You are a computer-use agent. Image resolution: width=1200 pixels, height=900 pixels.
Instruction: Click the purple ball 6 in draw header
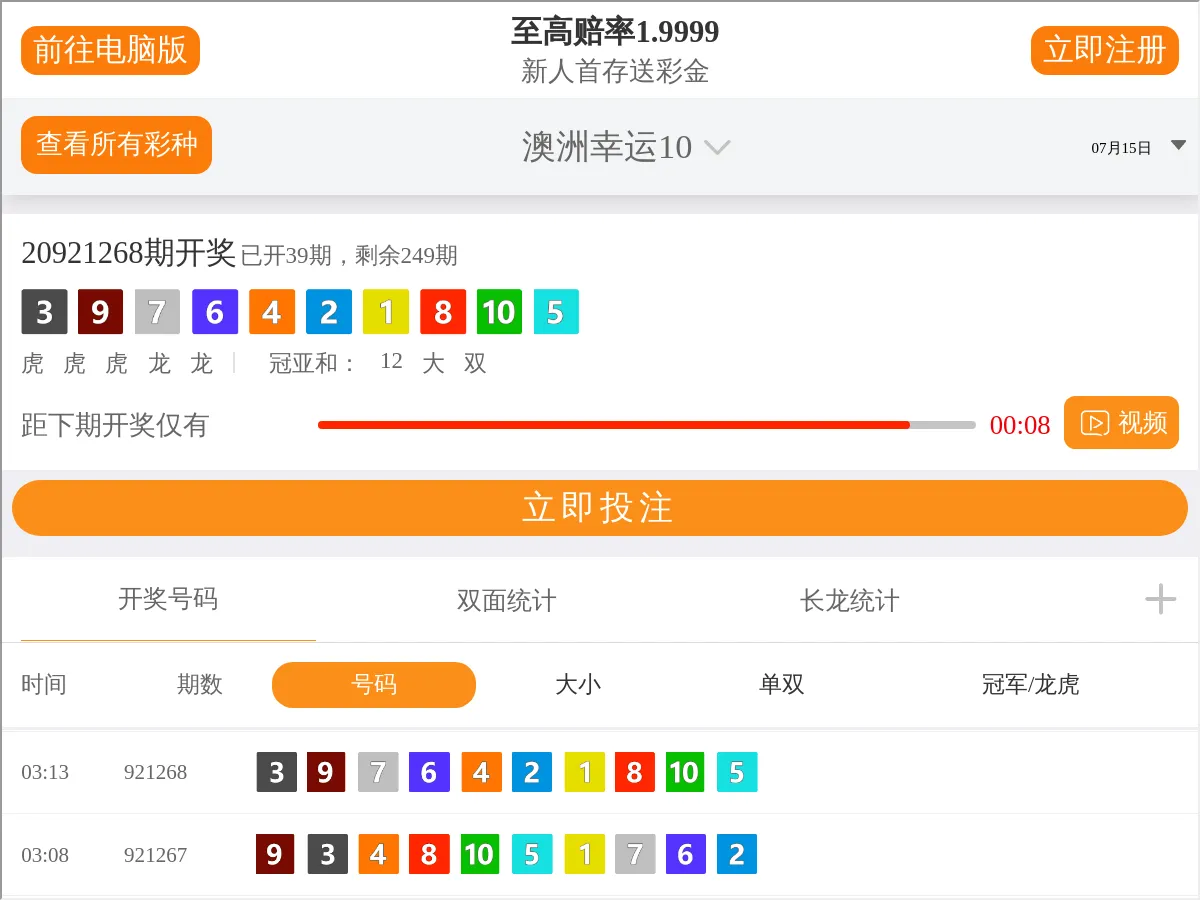215,312
